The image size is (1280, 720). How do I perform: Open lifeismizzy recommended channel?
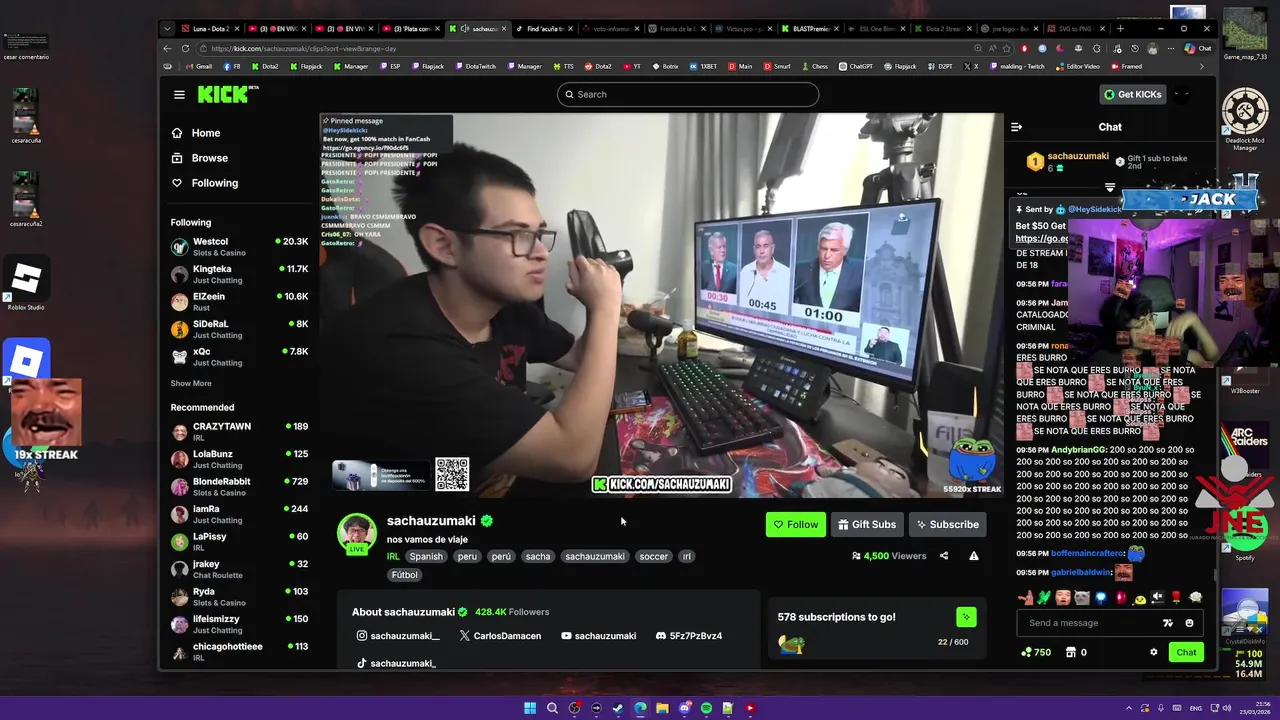pyautogui.click(x=239, y=624)
